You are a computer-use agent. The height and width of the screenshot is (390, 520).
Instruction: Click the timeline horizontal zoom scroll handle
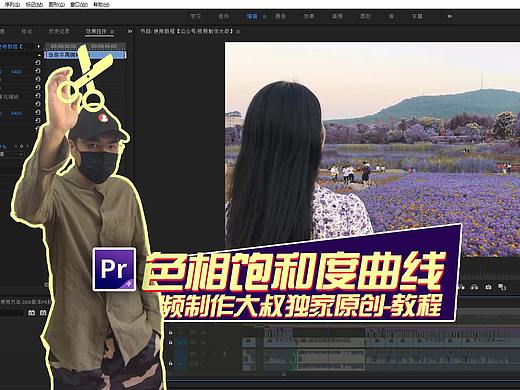click(x=284, y=374)
